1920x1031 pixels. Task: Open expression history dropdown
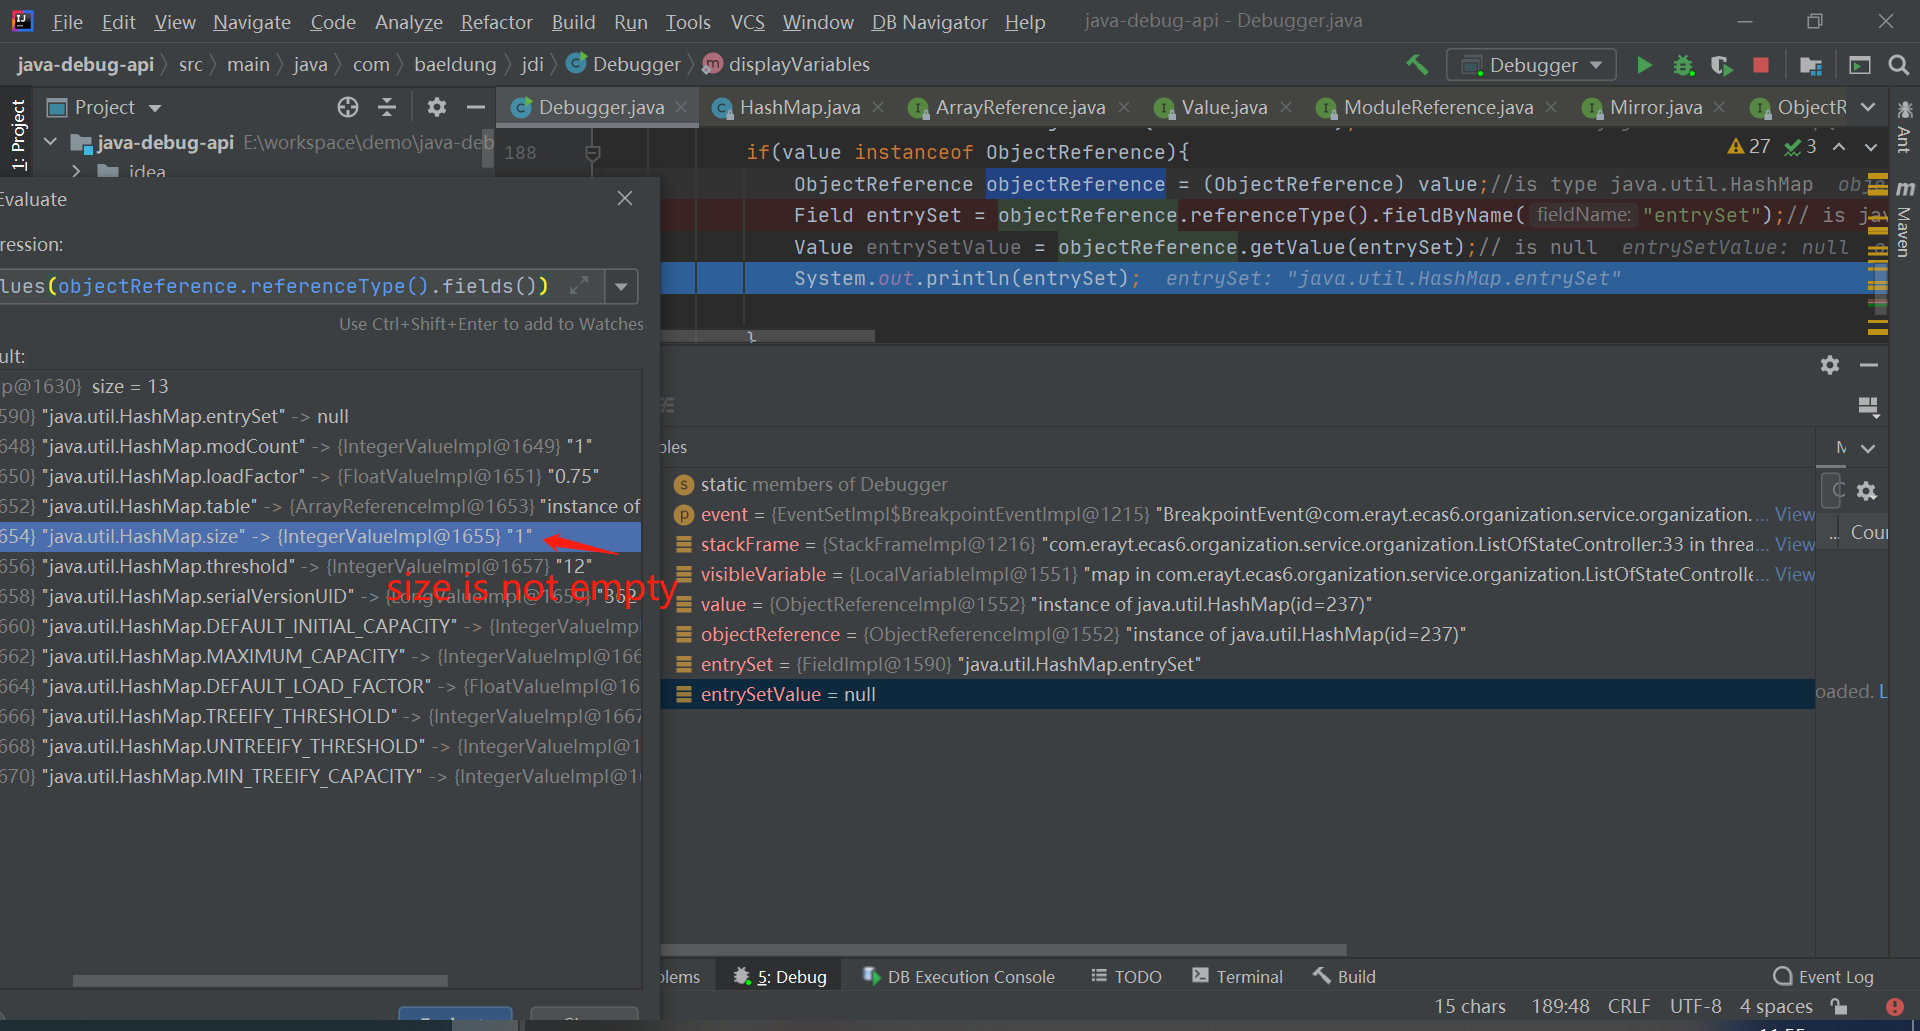[621, 286]
